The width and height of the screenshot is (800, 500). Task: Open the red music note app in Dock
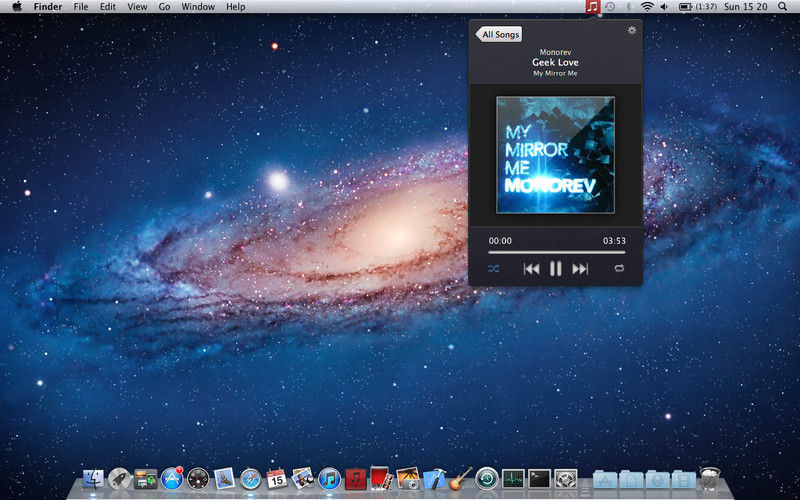356,480
